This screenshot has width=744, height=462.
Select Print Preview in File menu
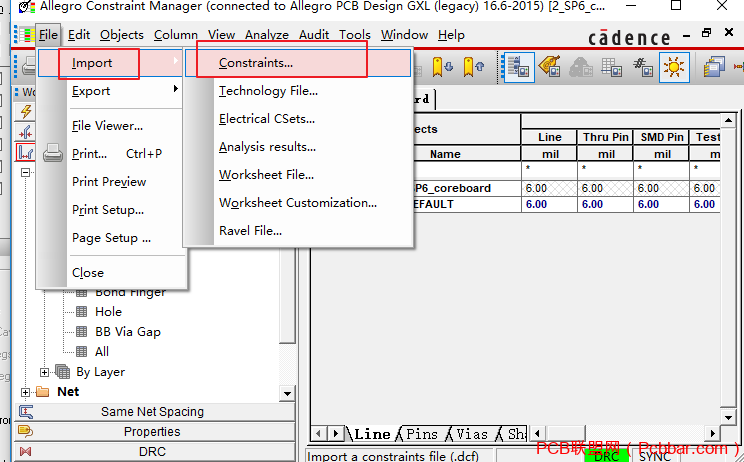[x=110, y=182]
